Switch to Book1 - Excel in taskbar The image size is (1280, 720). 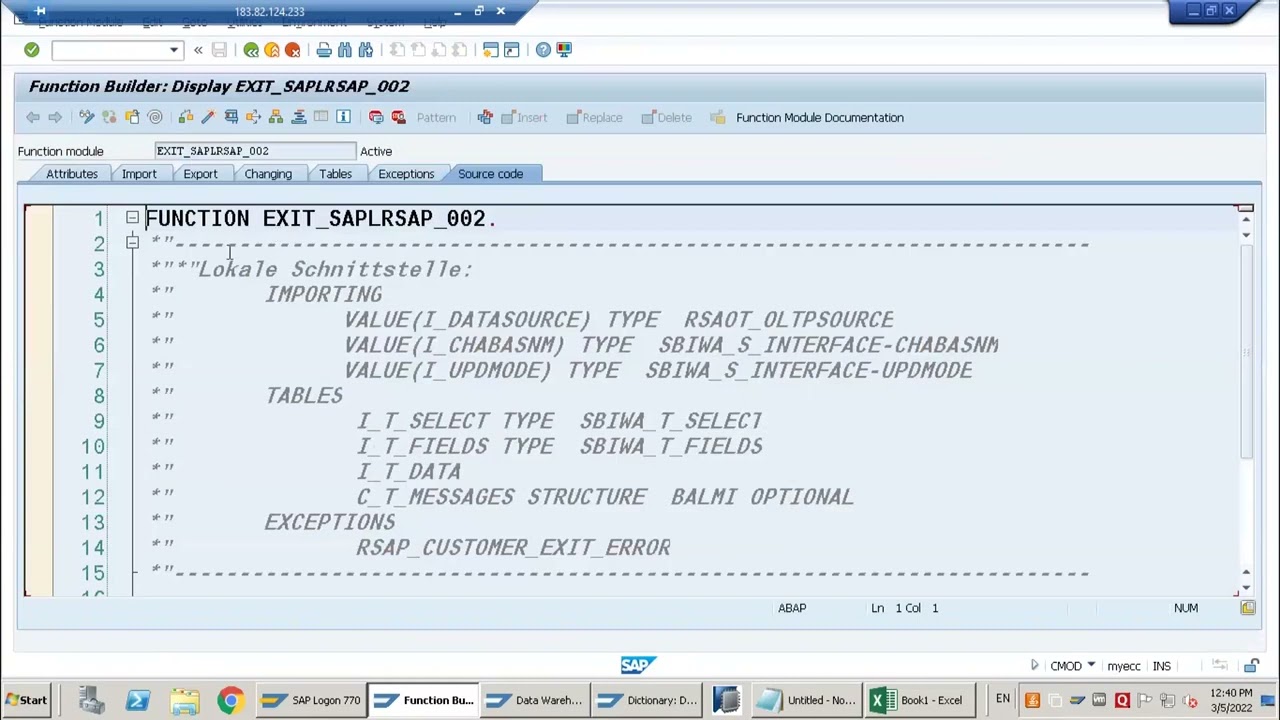pos(918,700)
